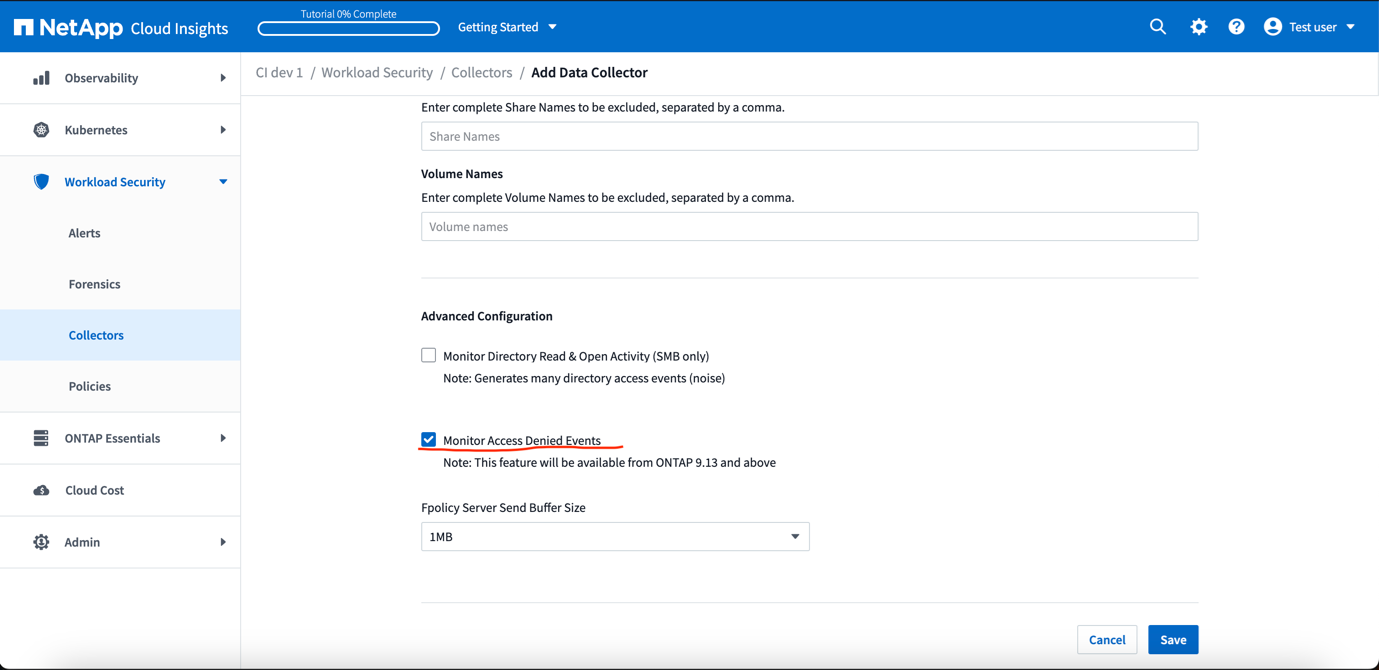Enable Monitor Directory Read & Open Activity checkbox
Image resolution: width=1379 pixels, height=670 pixels.
click(429, 355)
